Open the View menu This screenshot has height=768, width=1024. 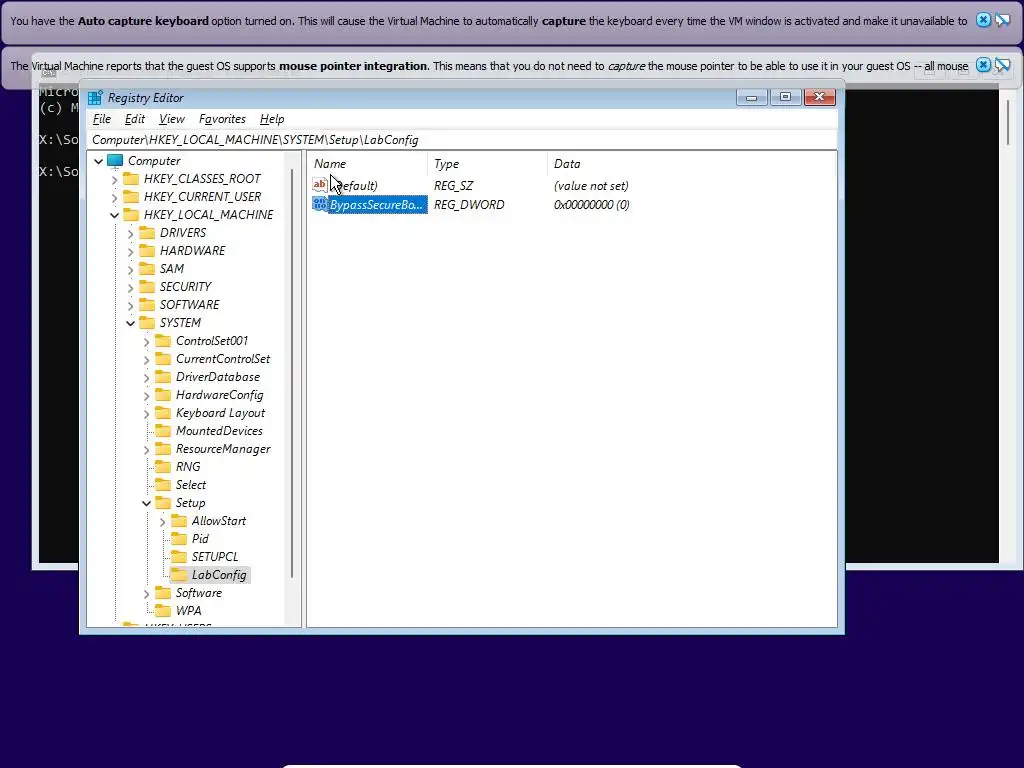[172, 119]
